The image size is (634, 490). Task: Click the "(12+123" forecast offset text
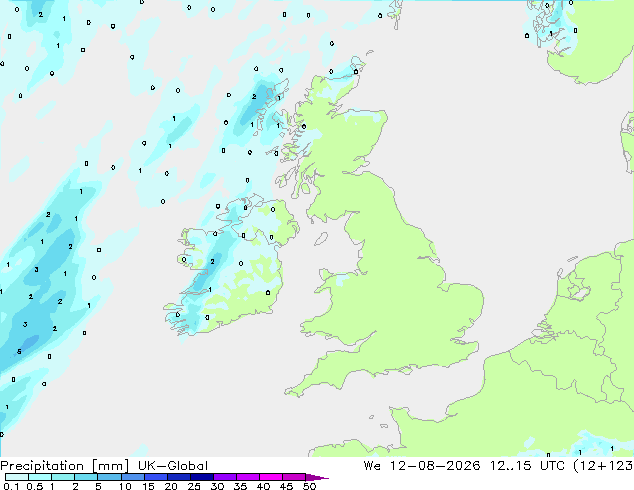[603, 466]
